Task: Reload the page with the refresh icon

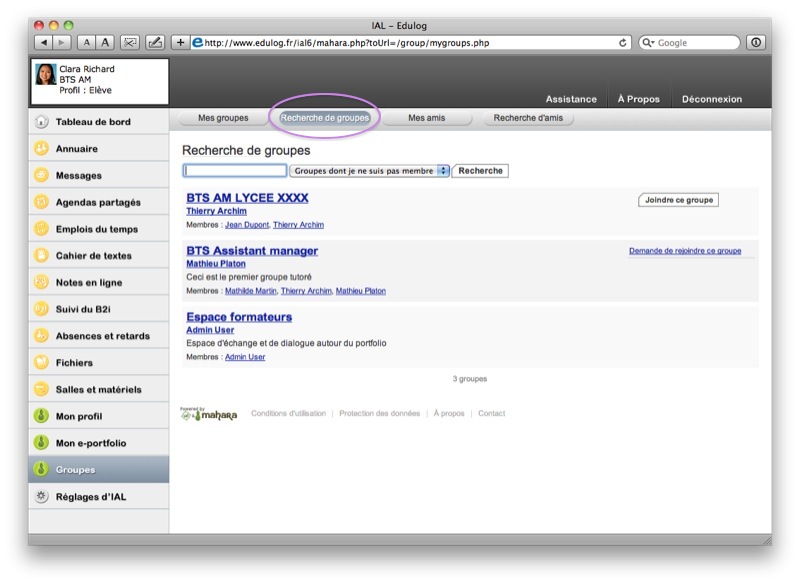Action: (x=624, y=43)
